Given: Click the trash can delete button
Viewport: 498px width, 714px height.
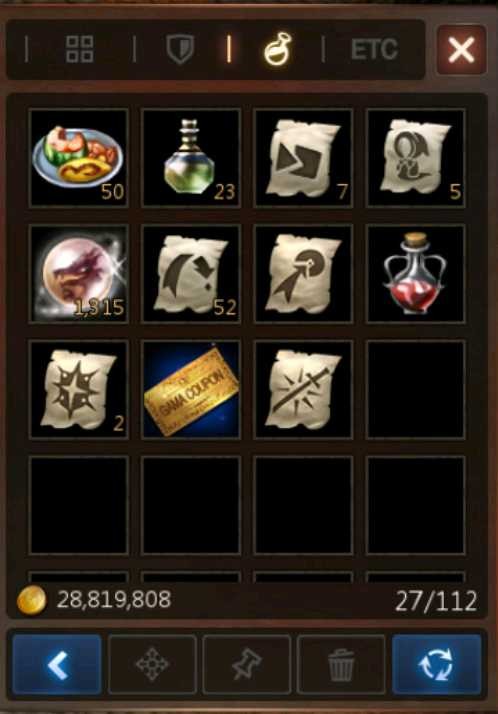Looking at the screenshot, I should 341,664.
